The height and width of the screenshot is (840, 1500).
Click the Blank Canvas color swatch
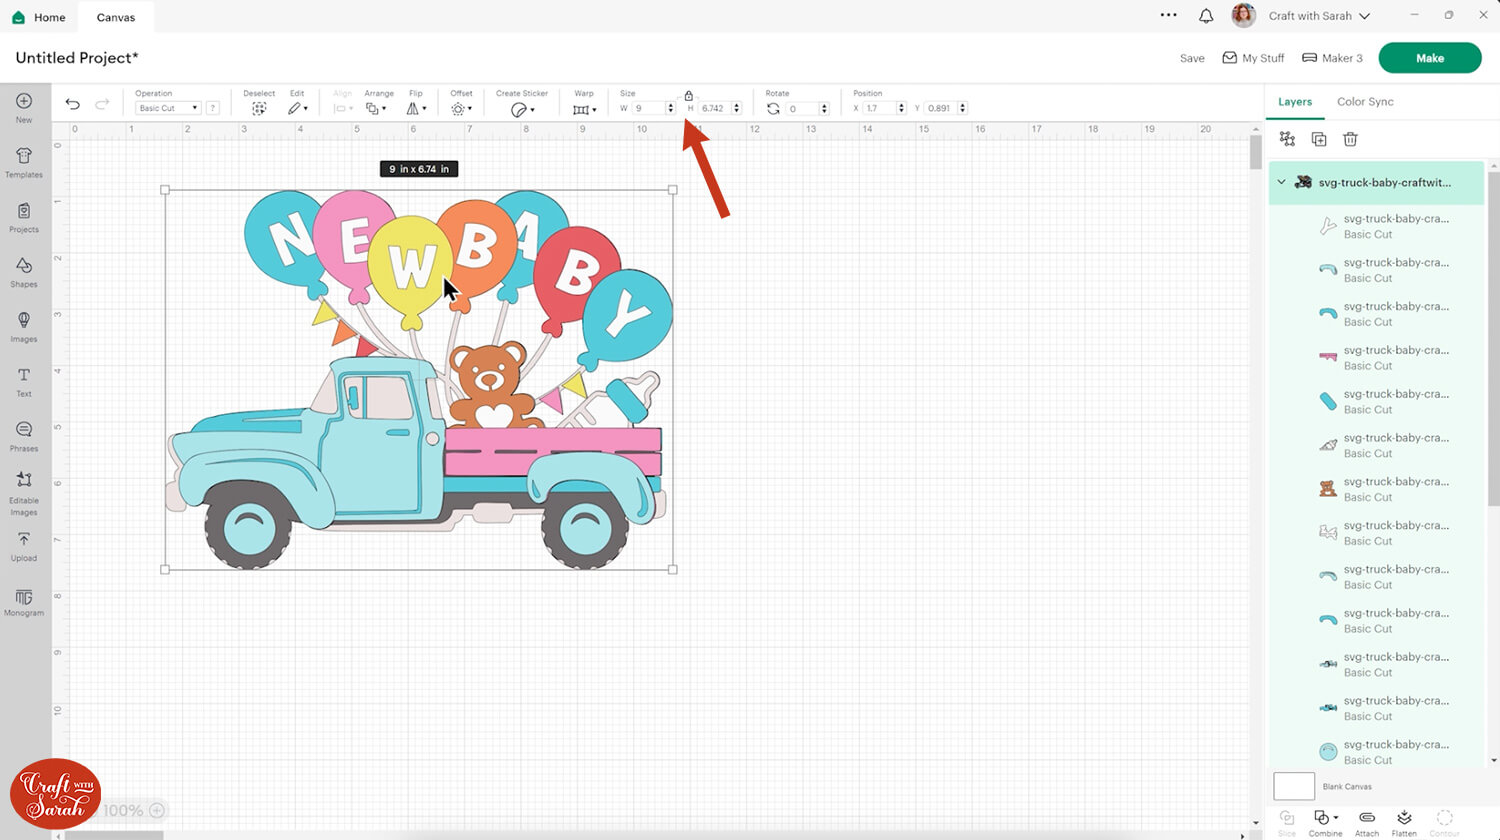click(x=1293, y=786)
